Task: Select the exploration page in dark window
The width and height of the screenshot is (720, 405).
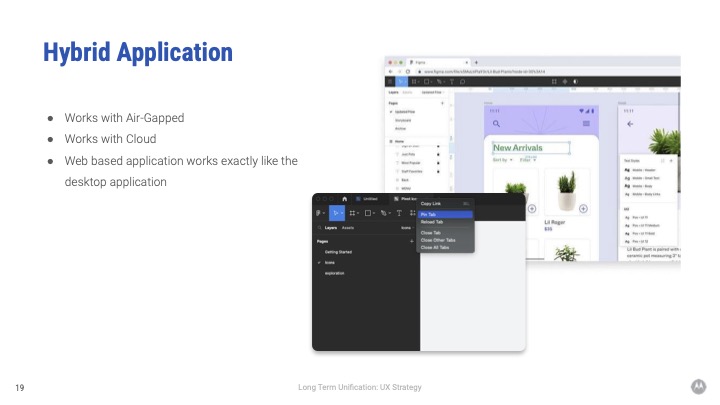Action: pos(334,273)
